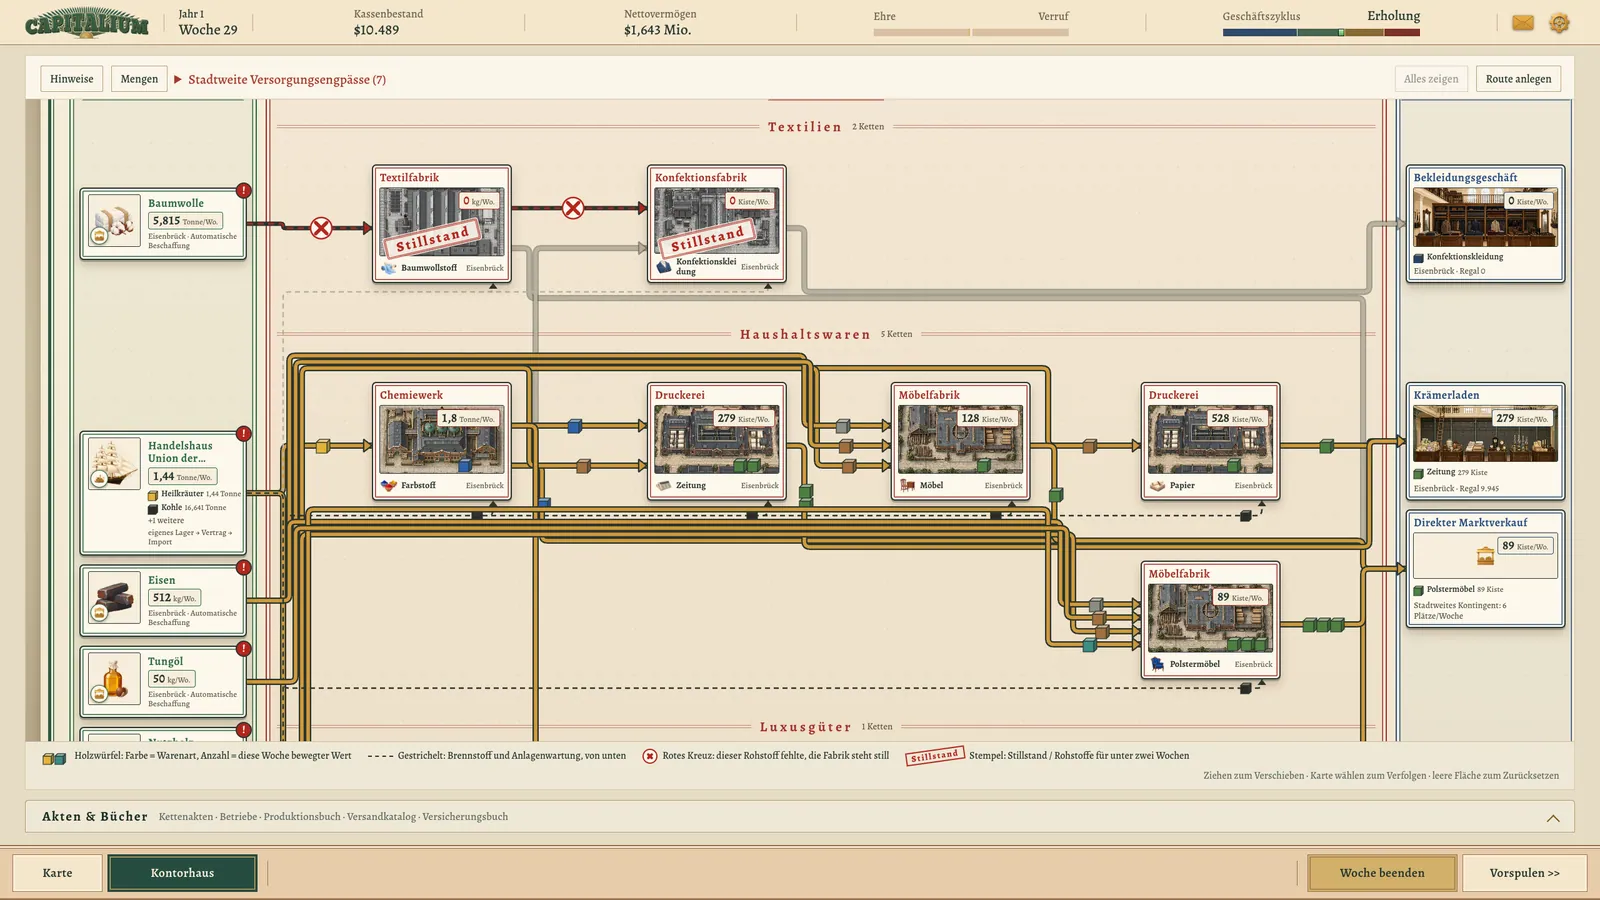Click red cross between Baumwolle and Textilfabrik
This screenshot has height=900, width=1600.
(321, 228)
